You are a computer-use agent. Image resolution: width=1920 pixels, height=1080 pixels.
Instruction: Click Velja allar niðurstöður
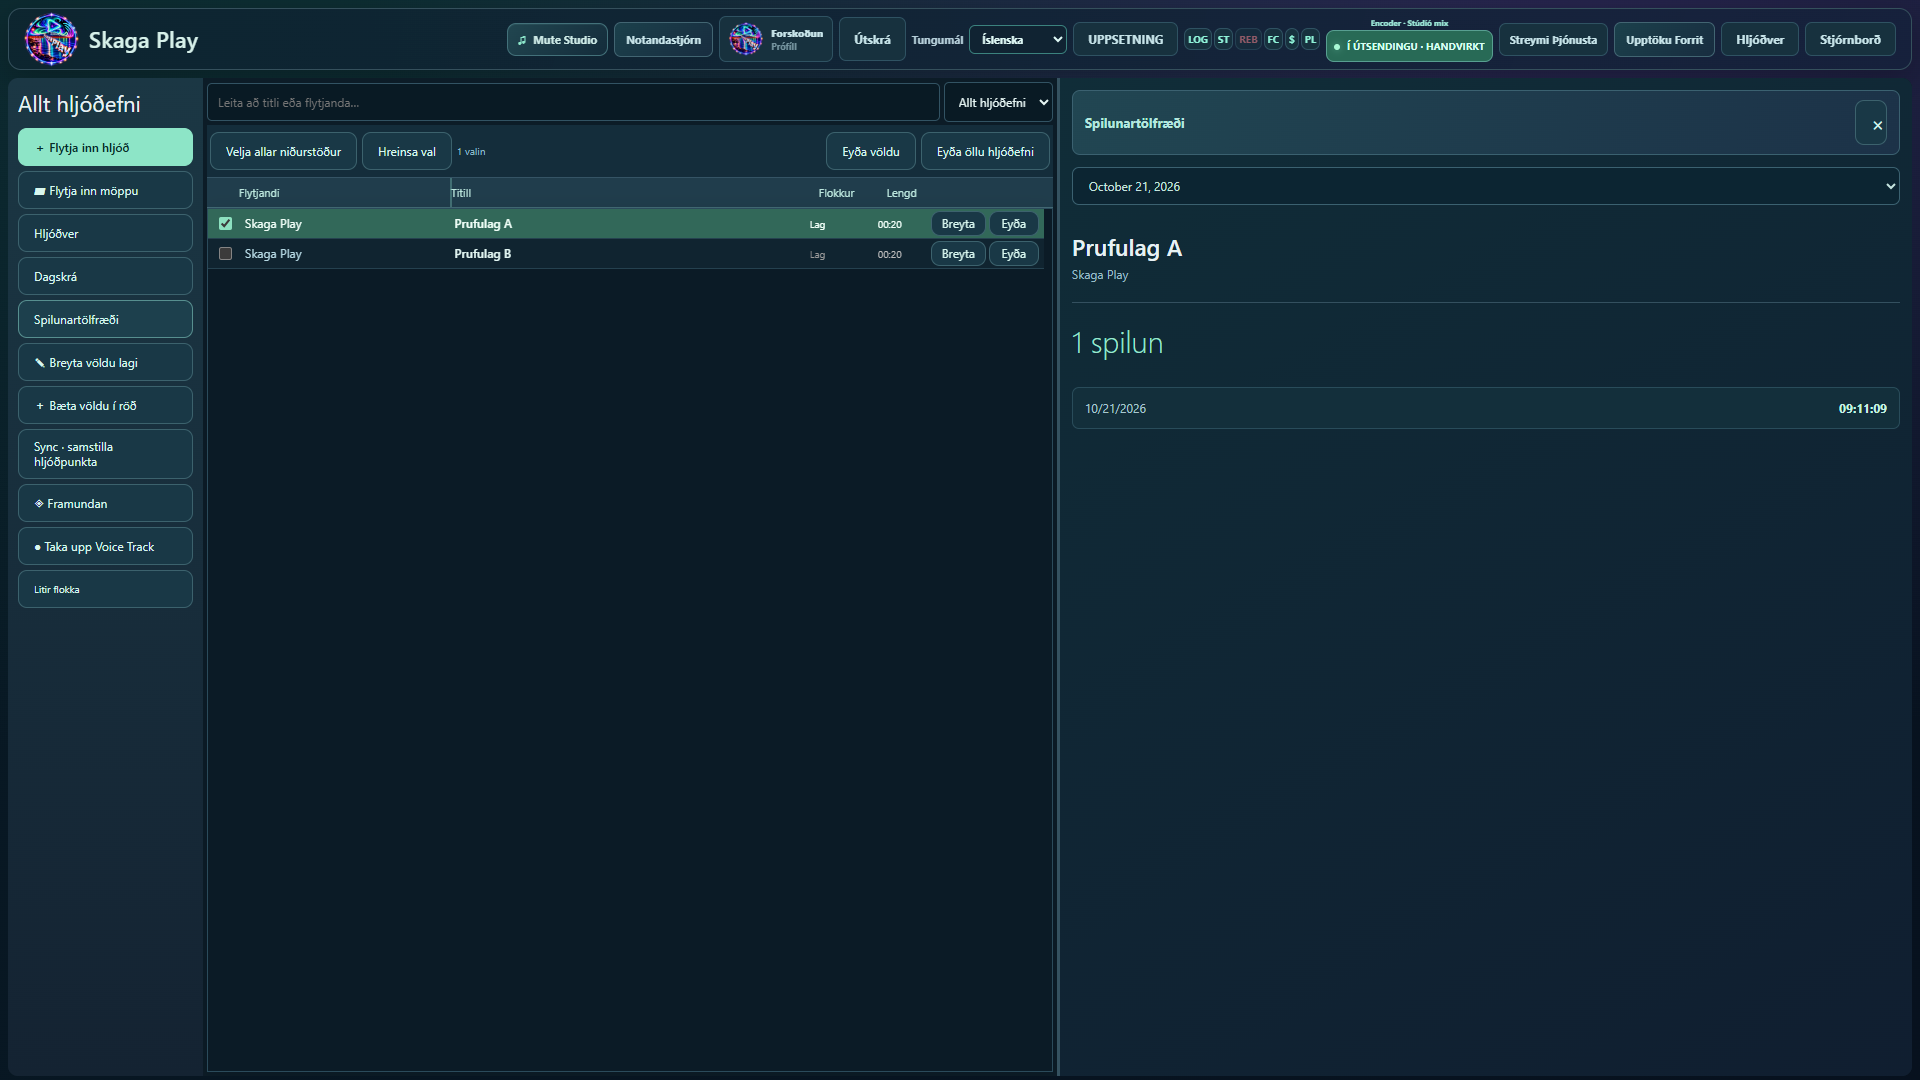click(283, 151)
